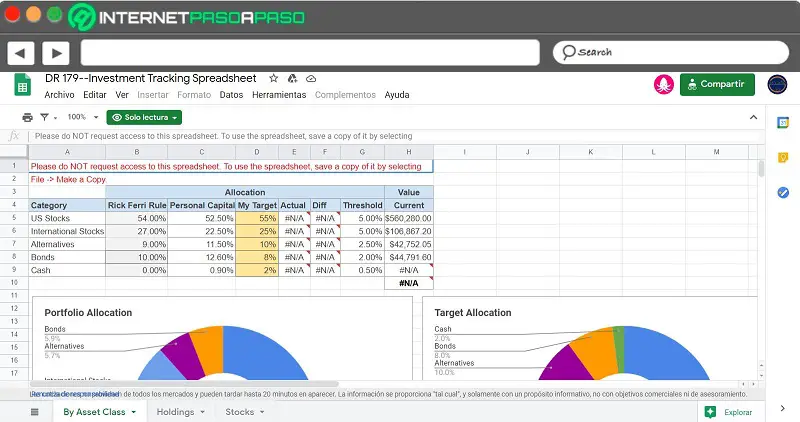Click the Google Sheets home icon
This screenshot has height=422, width=800.
[x=22, y=85]
